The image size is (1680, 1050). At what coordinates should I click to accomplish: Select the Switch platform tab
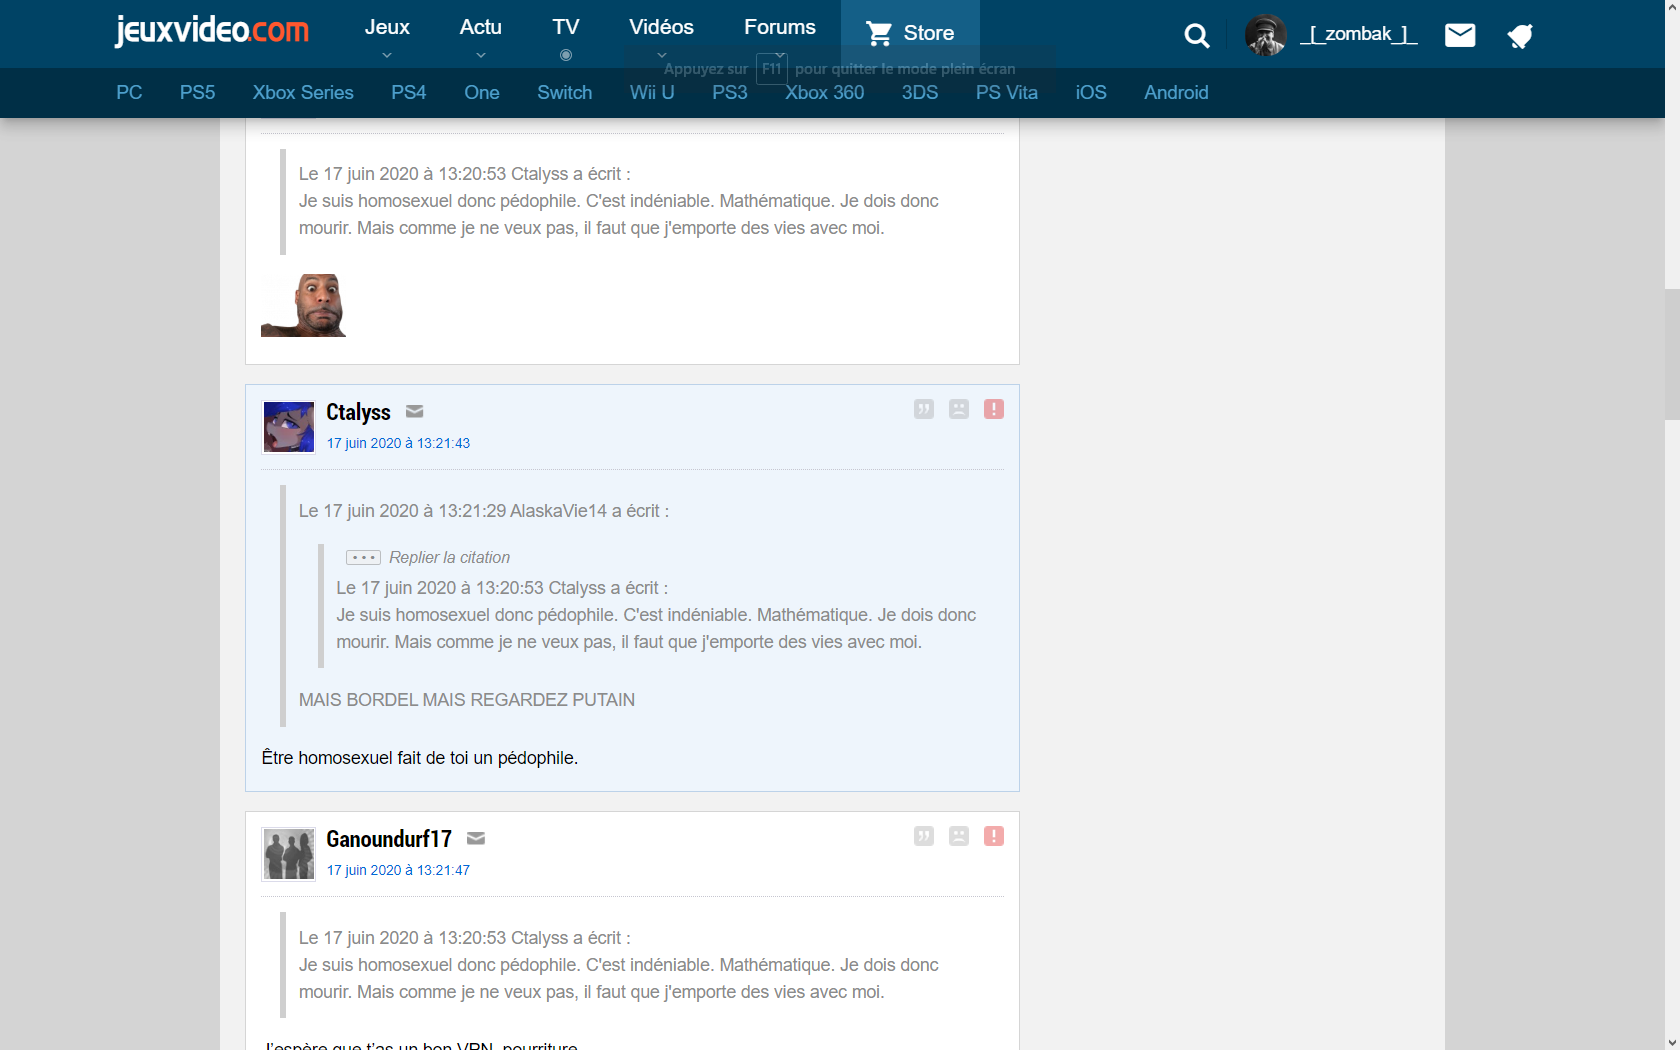point(564,93)
